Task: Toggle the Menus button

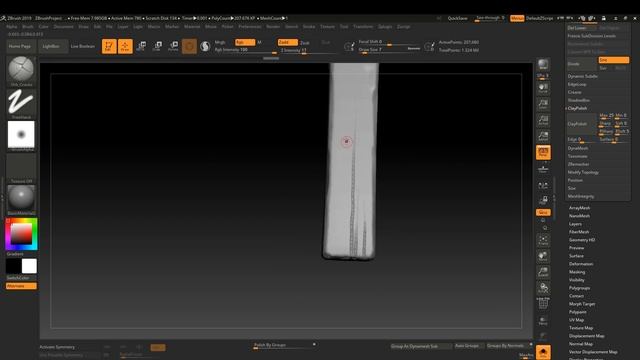Action: pos(517,18)
